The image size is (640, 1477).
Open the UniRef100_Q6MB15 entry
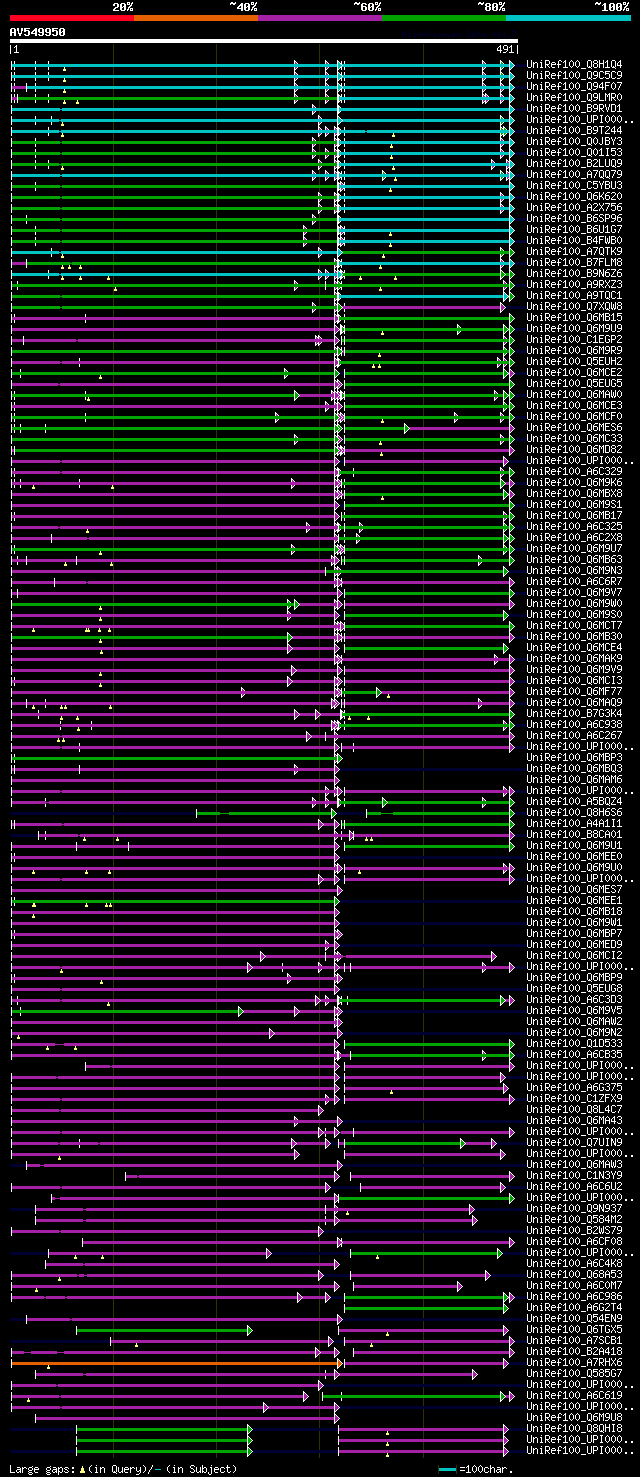[574, 317]
